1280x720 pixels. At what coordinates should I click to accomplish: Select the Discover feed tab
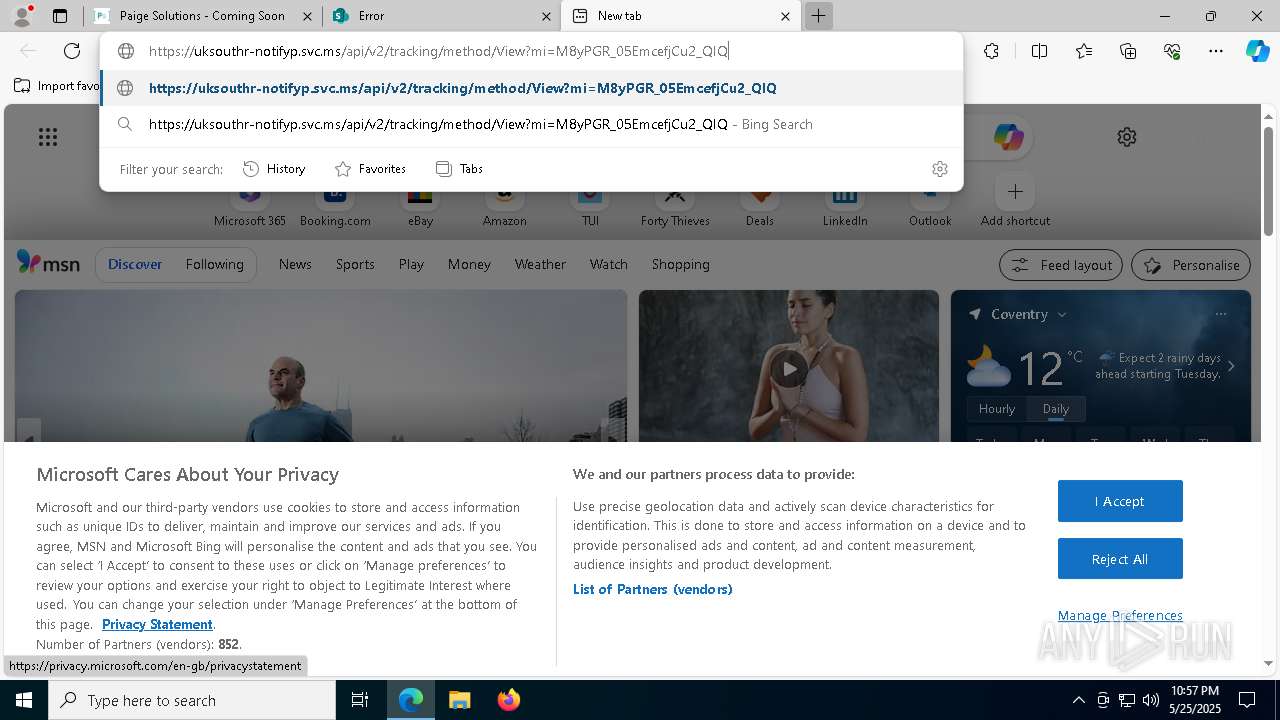(x=135, y=264)
